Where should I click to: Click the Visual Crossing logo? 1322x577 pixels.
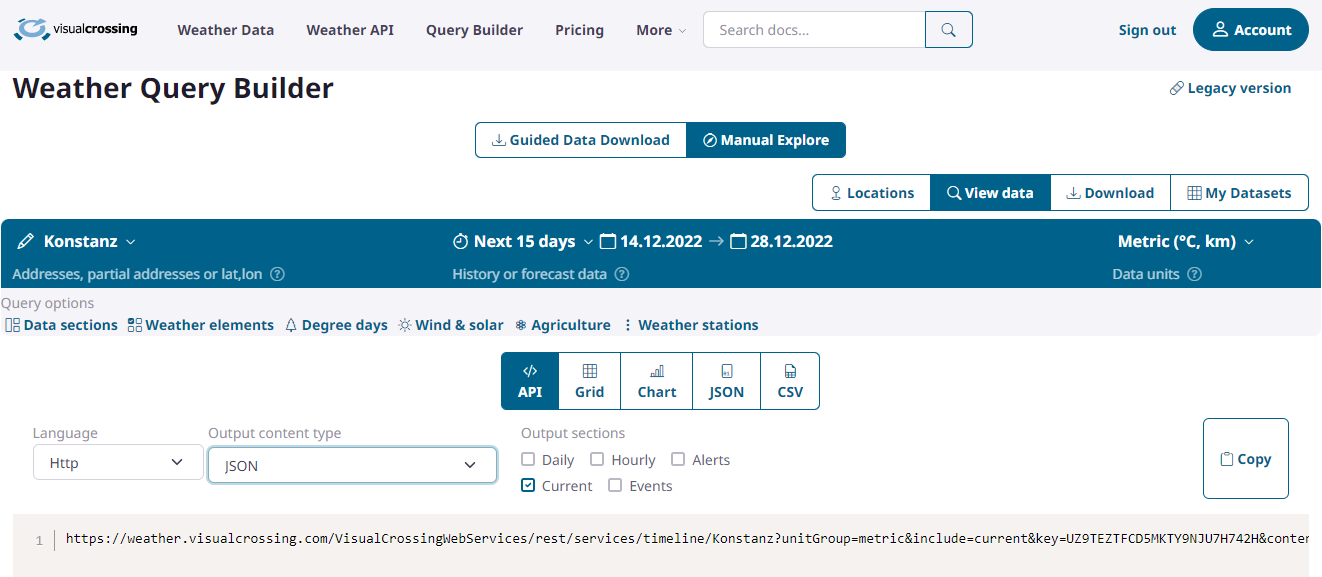pos(76,29)
